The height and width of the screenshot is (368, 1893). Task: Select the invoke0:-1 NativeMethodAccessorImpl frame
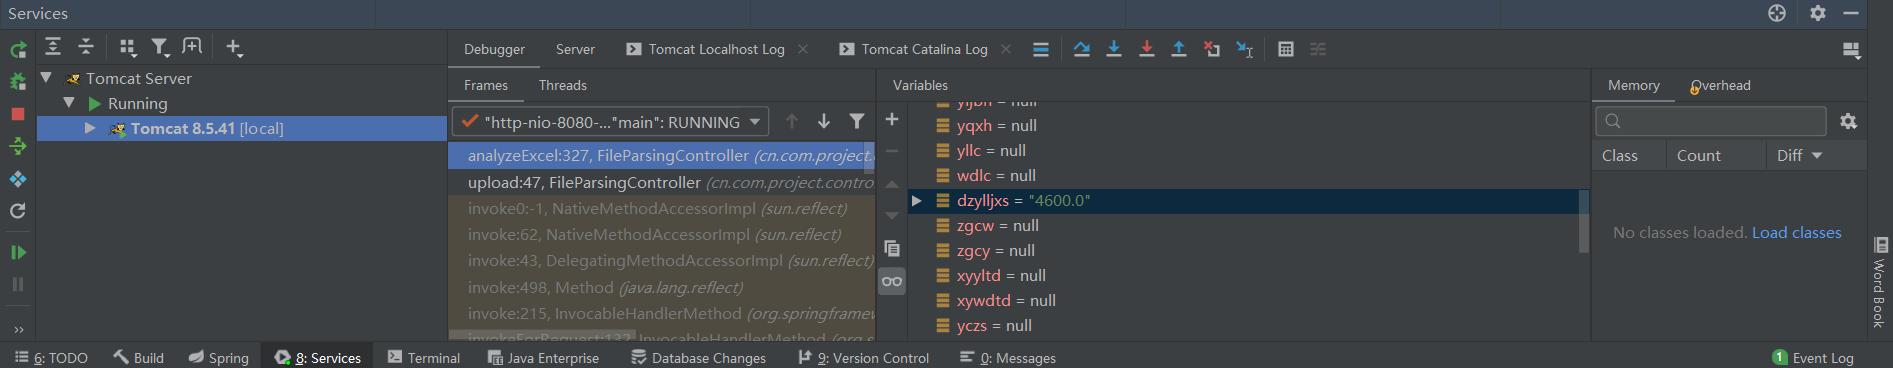point(662,208)
